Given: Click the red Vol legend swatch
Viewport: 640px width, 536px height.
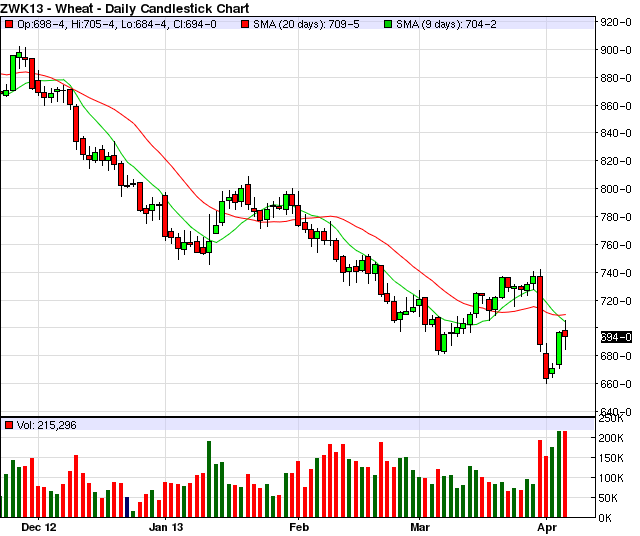Looking at the screenshot, I should (9, 425).
